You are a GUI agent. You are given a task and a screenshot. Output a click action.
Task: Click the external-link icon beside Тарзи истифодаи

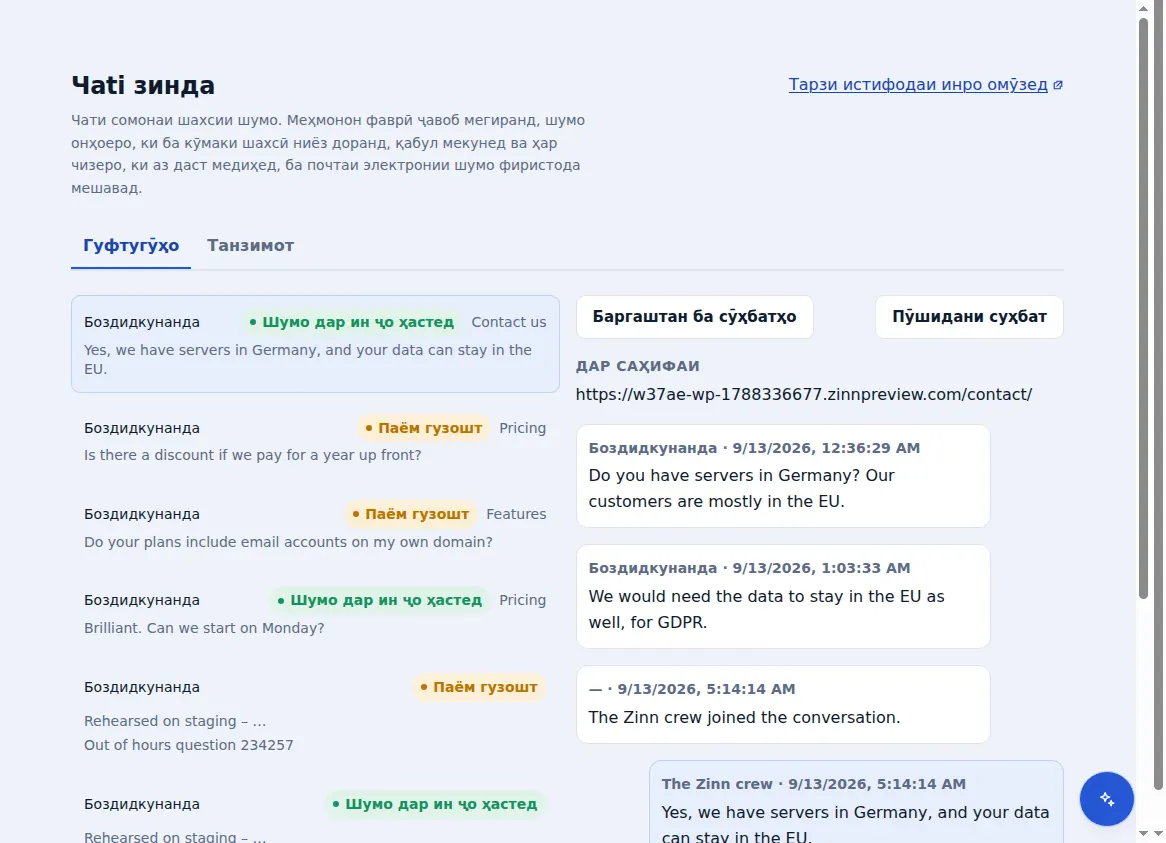[1057, 85]
